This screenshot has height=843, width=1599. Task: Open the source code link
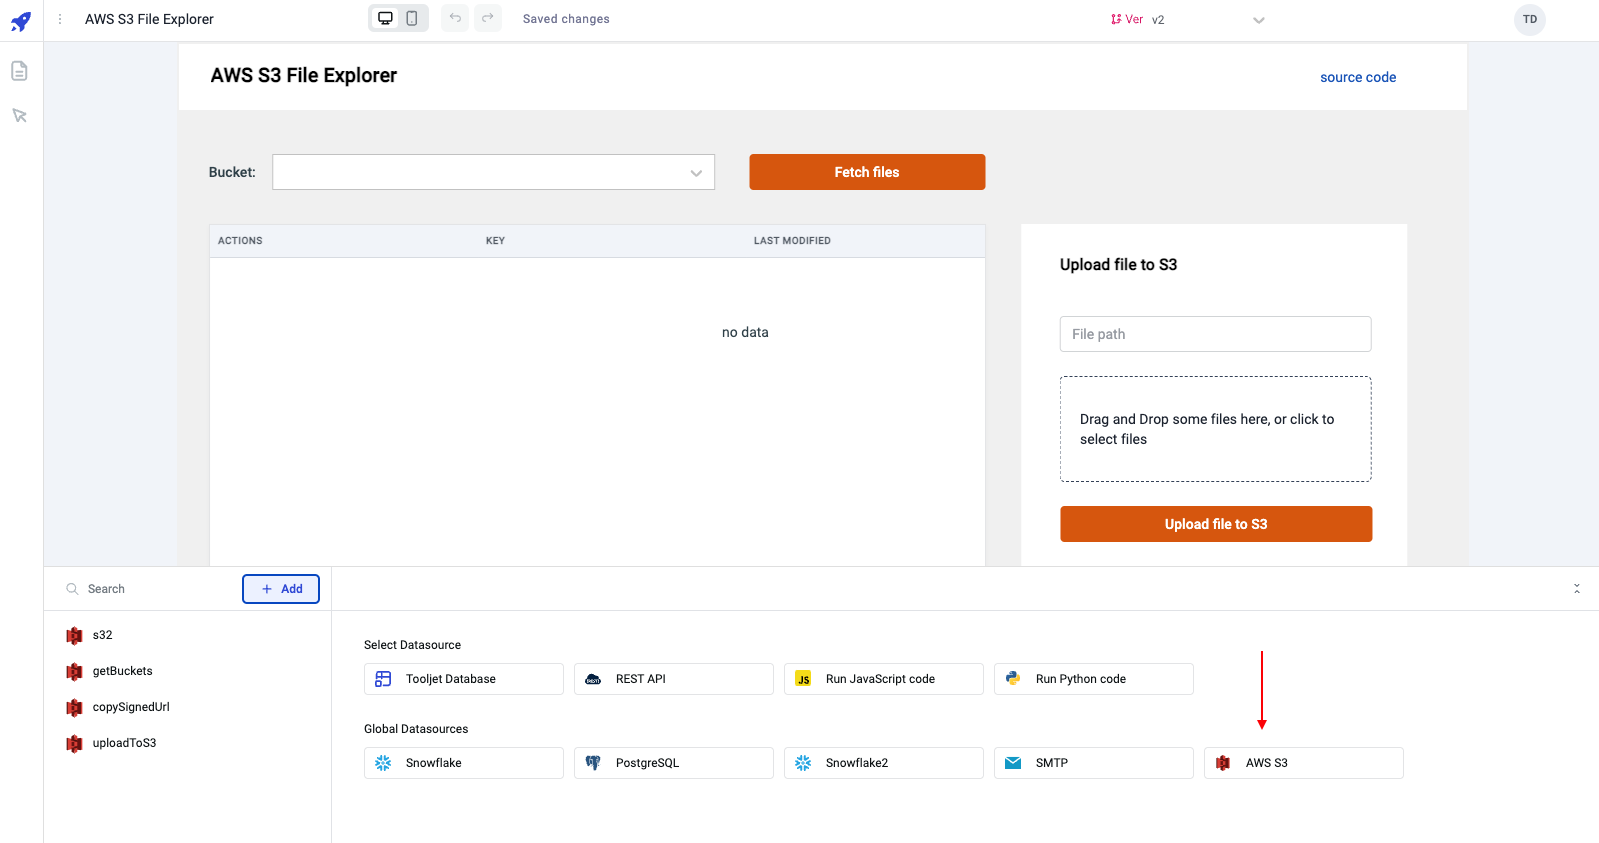1357,77
